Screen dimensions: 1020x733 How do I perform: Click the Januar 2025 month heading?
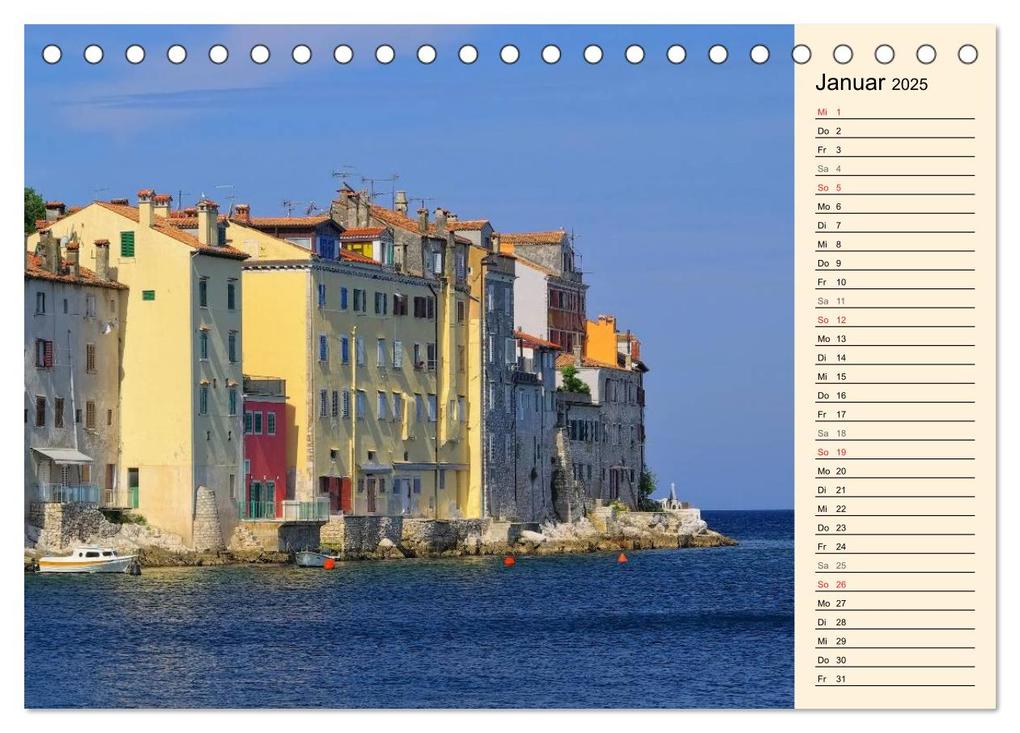[871, 83]
